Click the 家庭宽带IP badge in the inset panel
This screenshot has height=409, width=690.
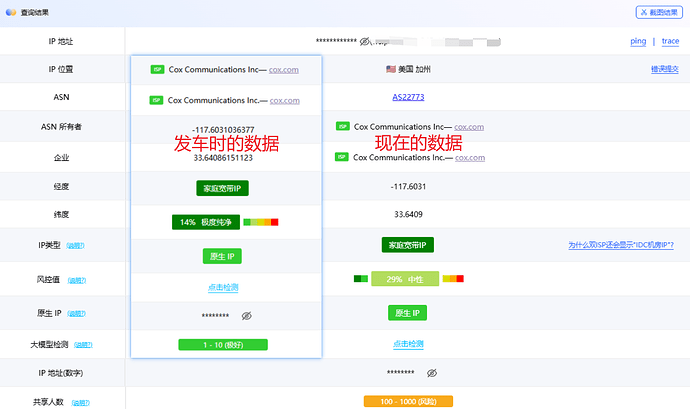pyautogui.click(x=222, y=188)
